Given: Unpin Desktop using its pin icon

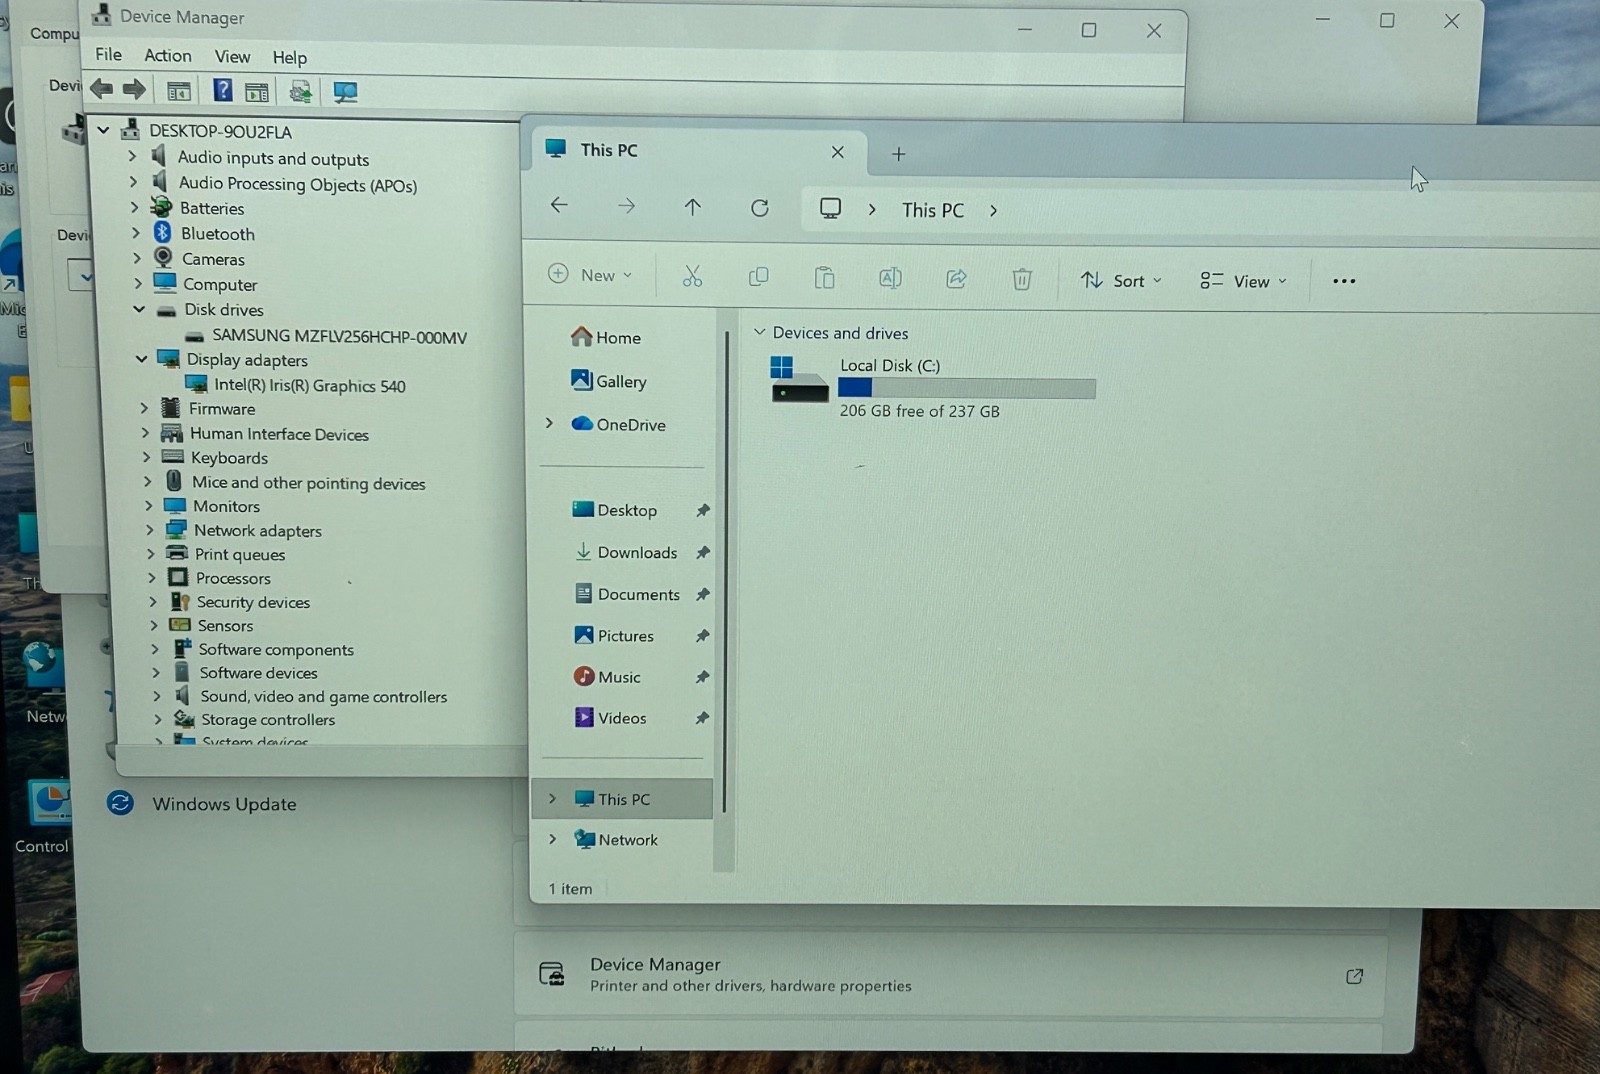Looking at the screenshot, I should tap(703, 510).
